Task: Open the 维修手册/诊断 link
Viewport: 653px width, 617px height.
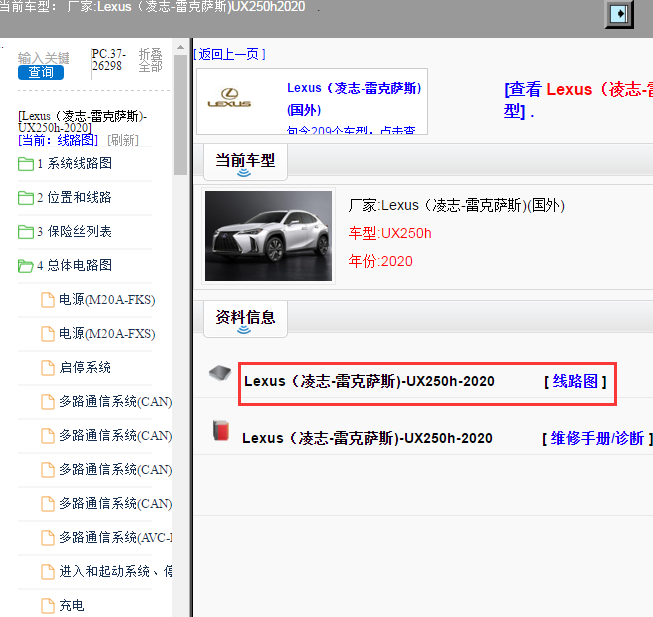Action: [x=597, y=438]
